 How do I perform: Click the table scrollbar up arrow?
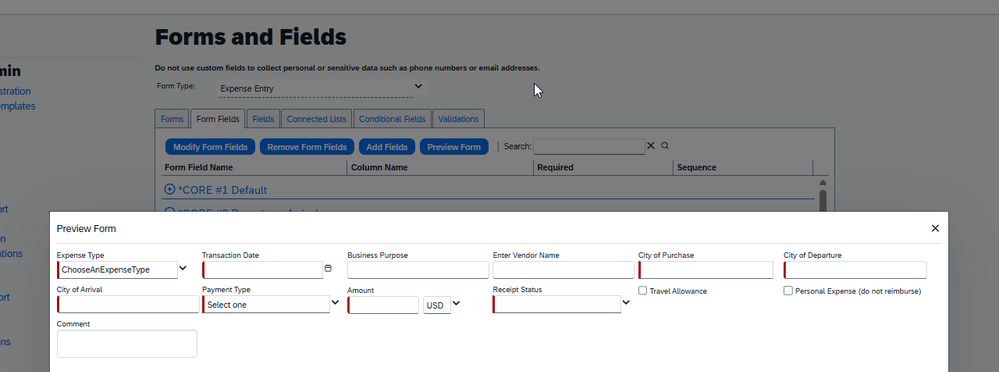[823, 183]
